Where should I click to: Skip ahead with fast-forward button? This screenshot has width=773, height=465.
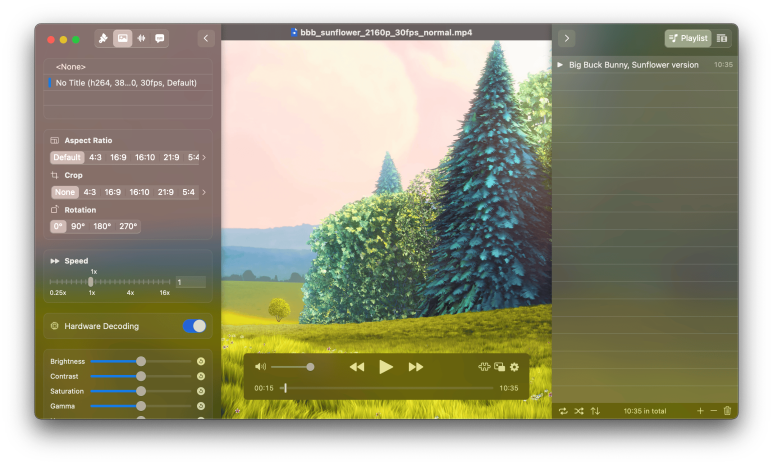pos(416,367)
